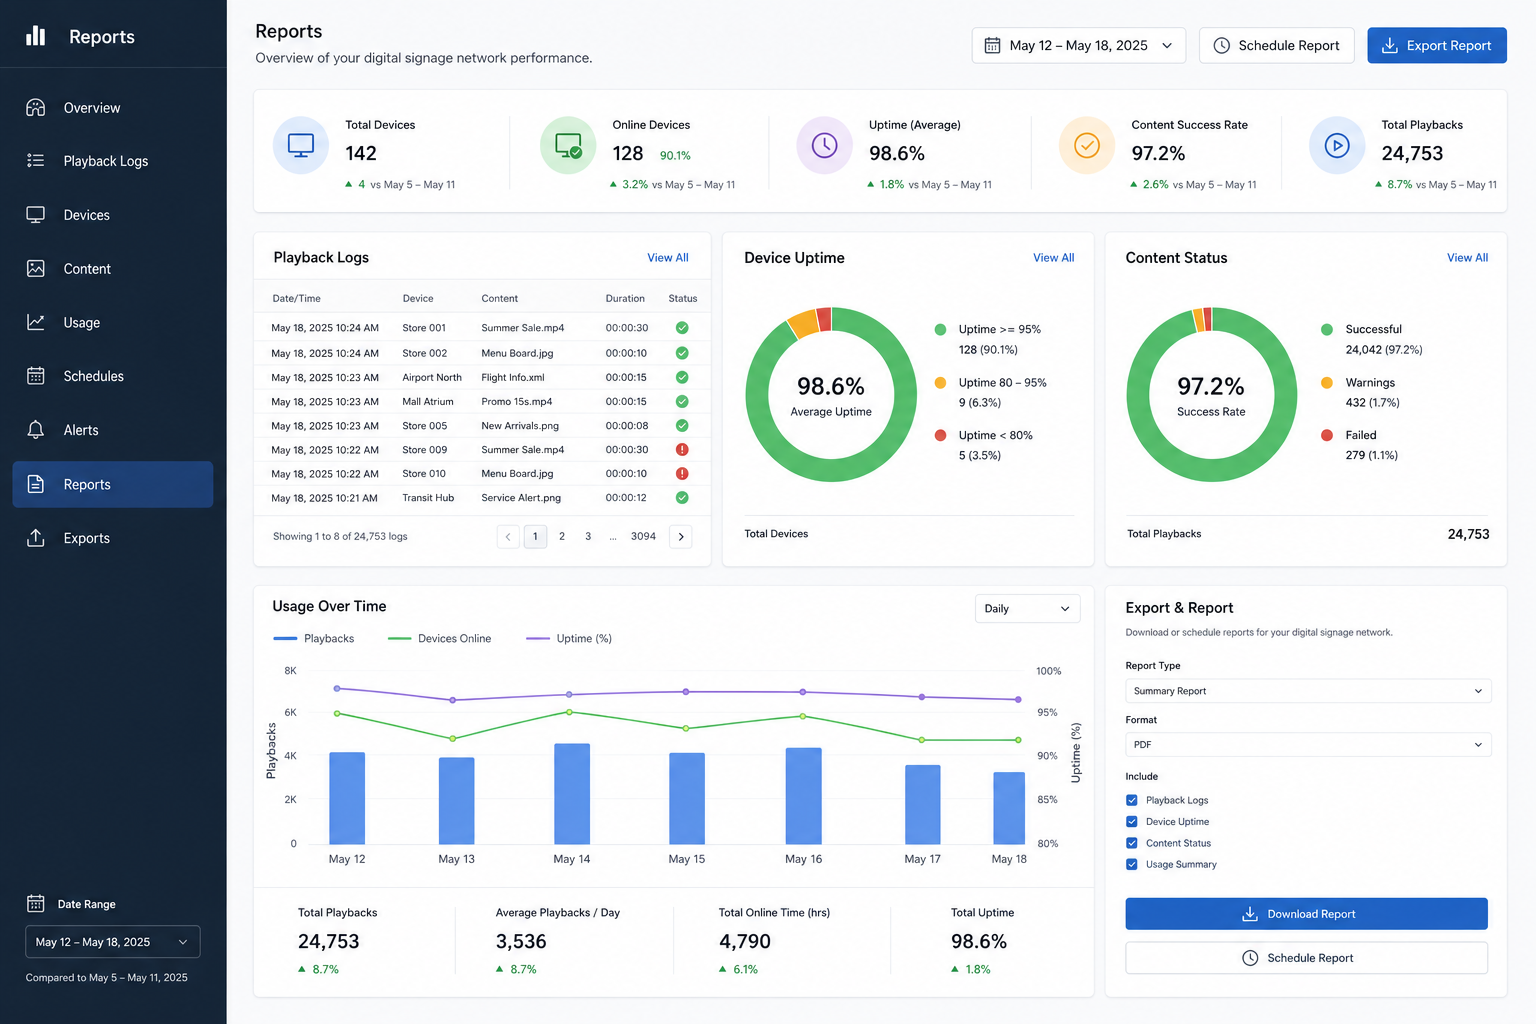Click the Online Devices green monitor icon

pyautogui.click(x=568, y=146)
